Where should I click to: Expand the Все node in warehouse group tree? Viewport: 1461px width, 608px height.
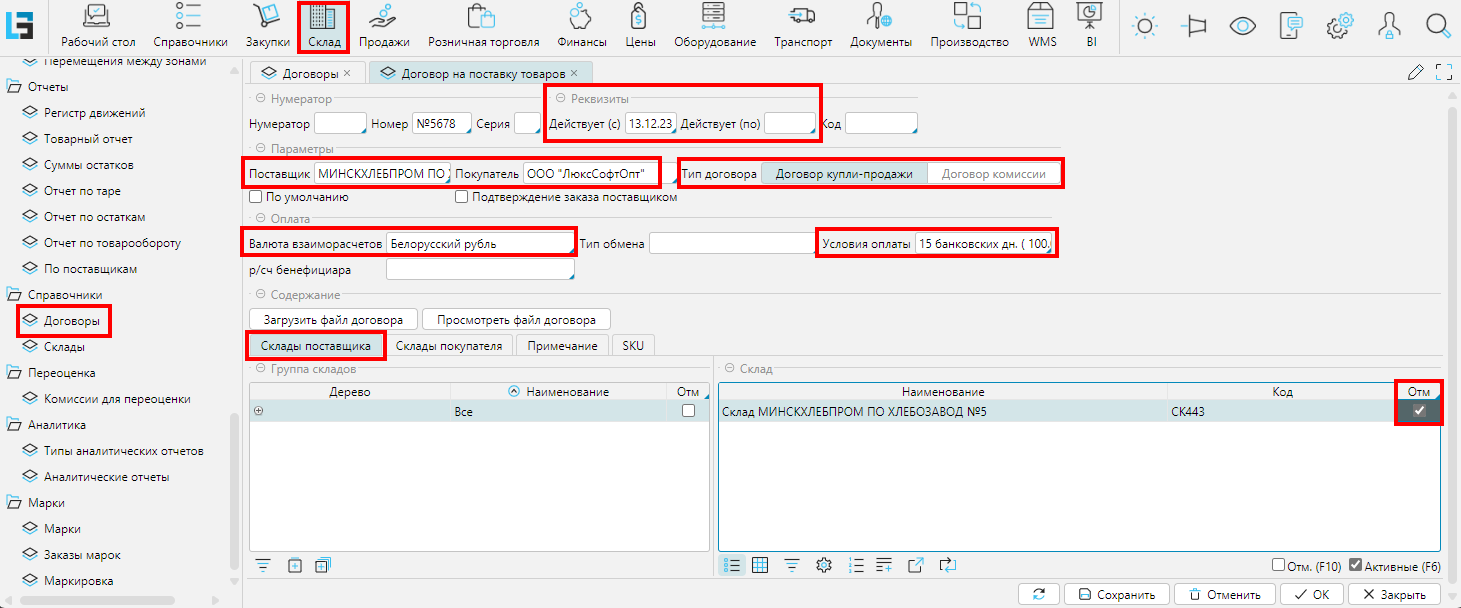coord(259,411)
